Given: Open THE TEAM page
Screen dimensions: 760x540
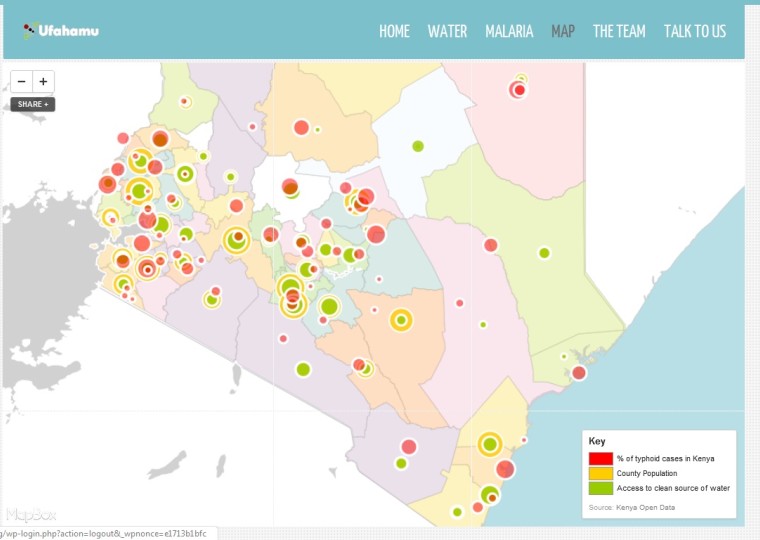Looking at the screenshot, I should coord(619,32).
